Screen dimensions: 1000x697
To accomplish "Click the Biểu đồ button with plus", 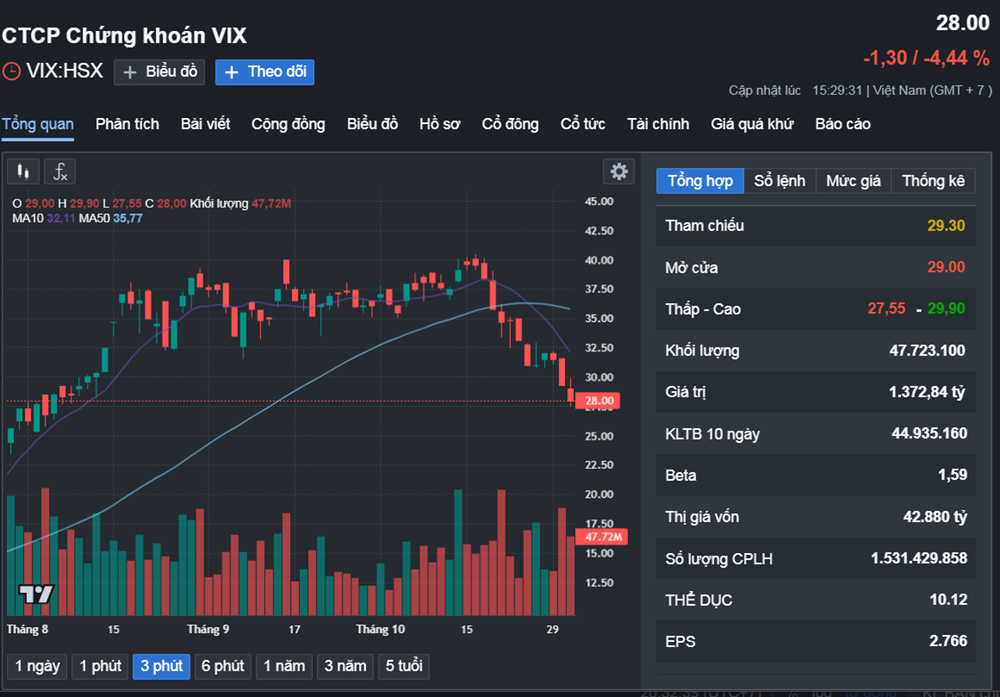I will click(x=160, y=72).
